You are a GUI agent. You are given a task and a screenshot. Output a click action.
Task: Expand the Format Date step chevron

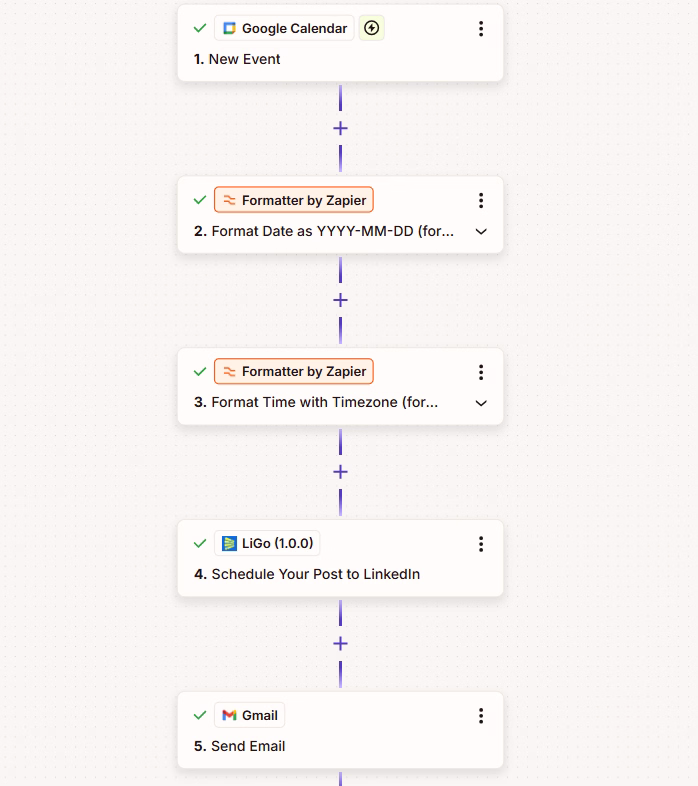point(481,231)
